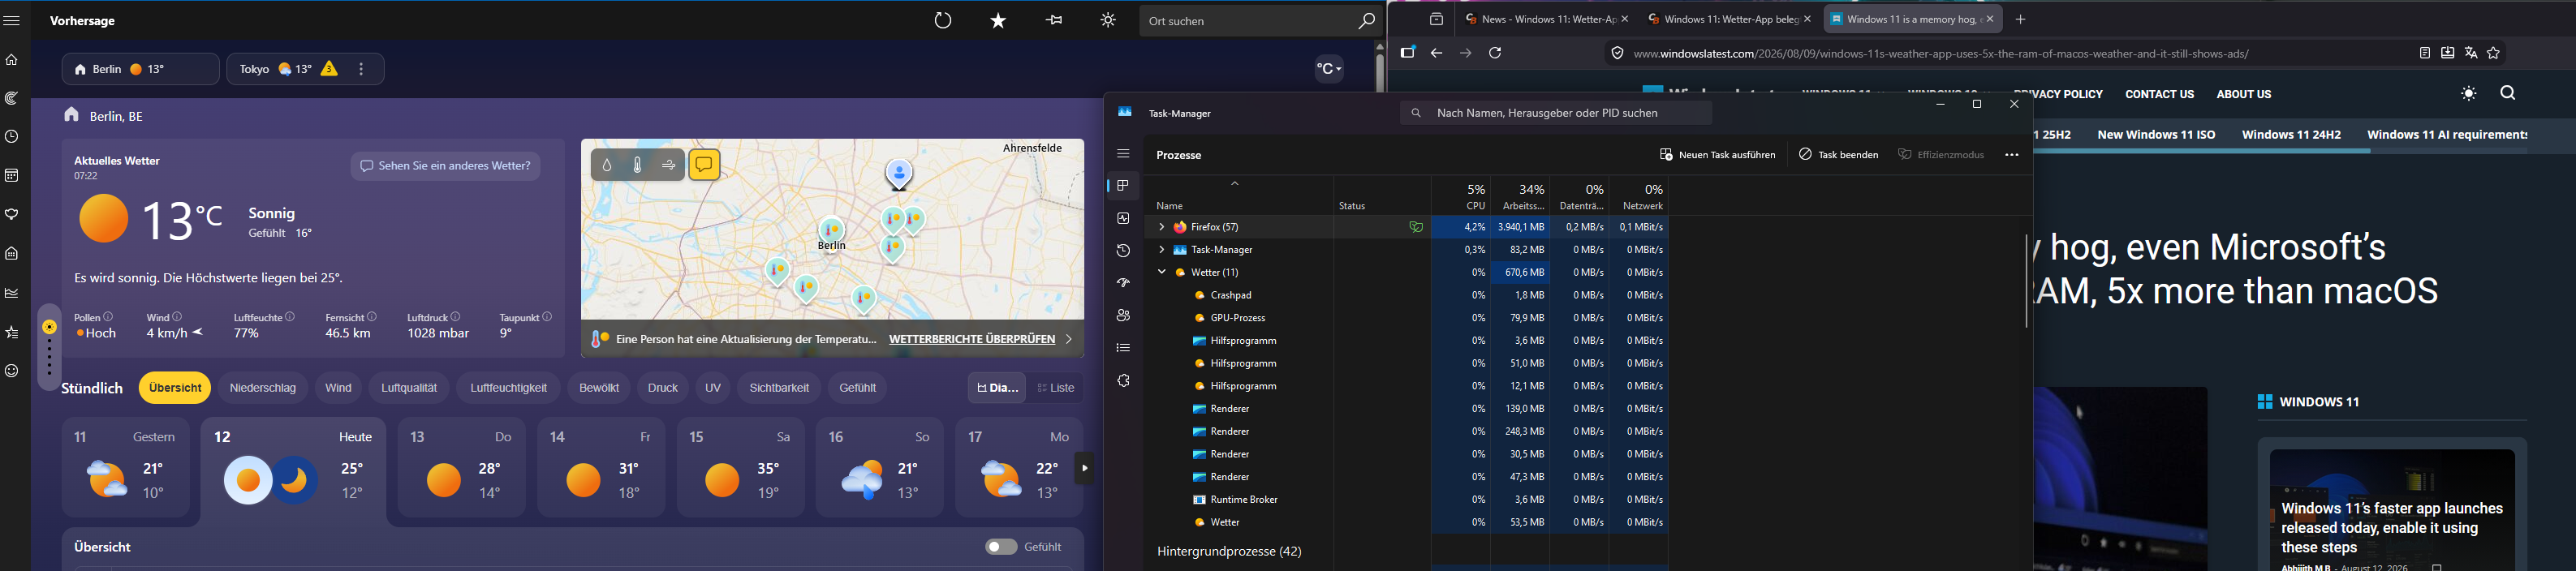This screenshot has height=571, width=2576.
Task: Bookmark this page with the browser star
Action: pos(2493,53)
